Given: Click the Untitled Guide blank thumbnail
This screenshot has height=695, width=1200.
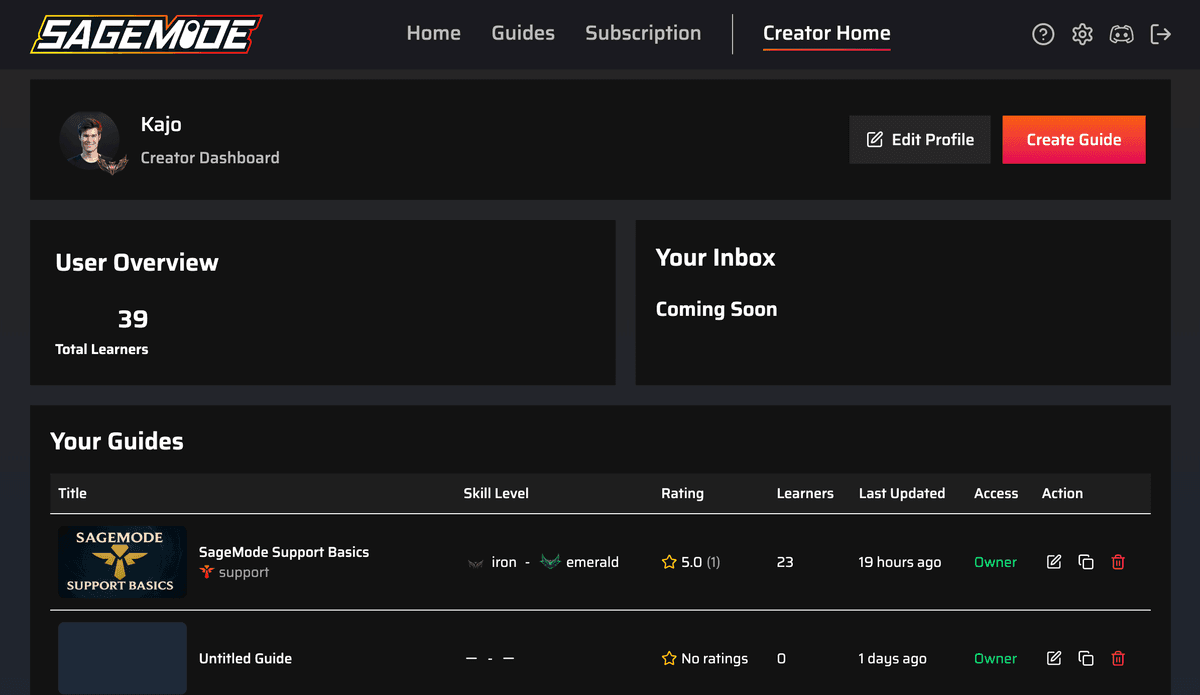Looking at the screenshot, I should coord(122,658).
